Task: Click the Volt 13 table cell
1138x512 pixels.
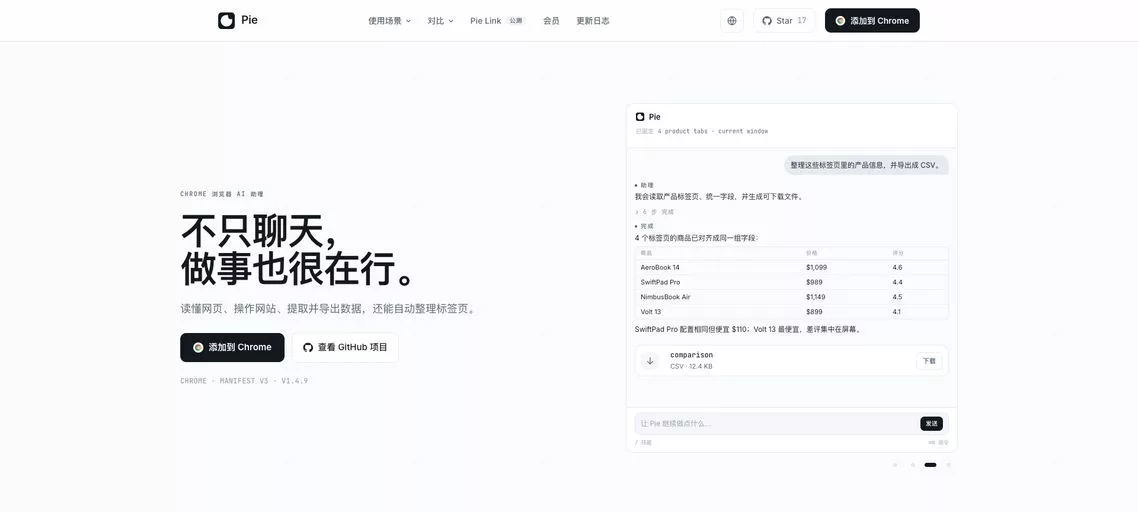Action: point(650,312)
